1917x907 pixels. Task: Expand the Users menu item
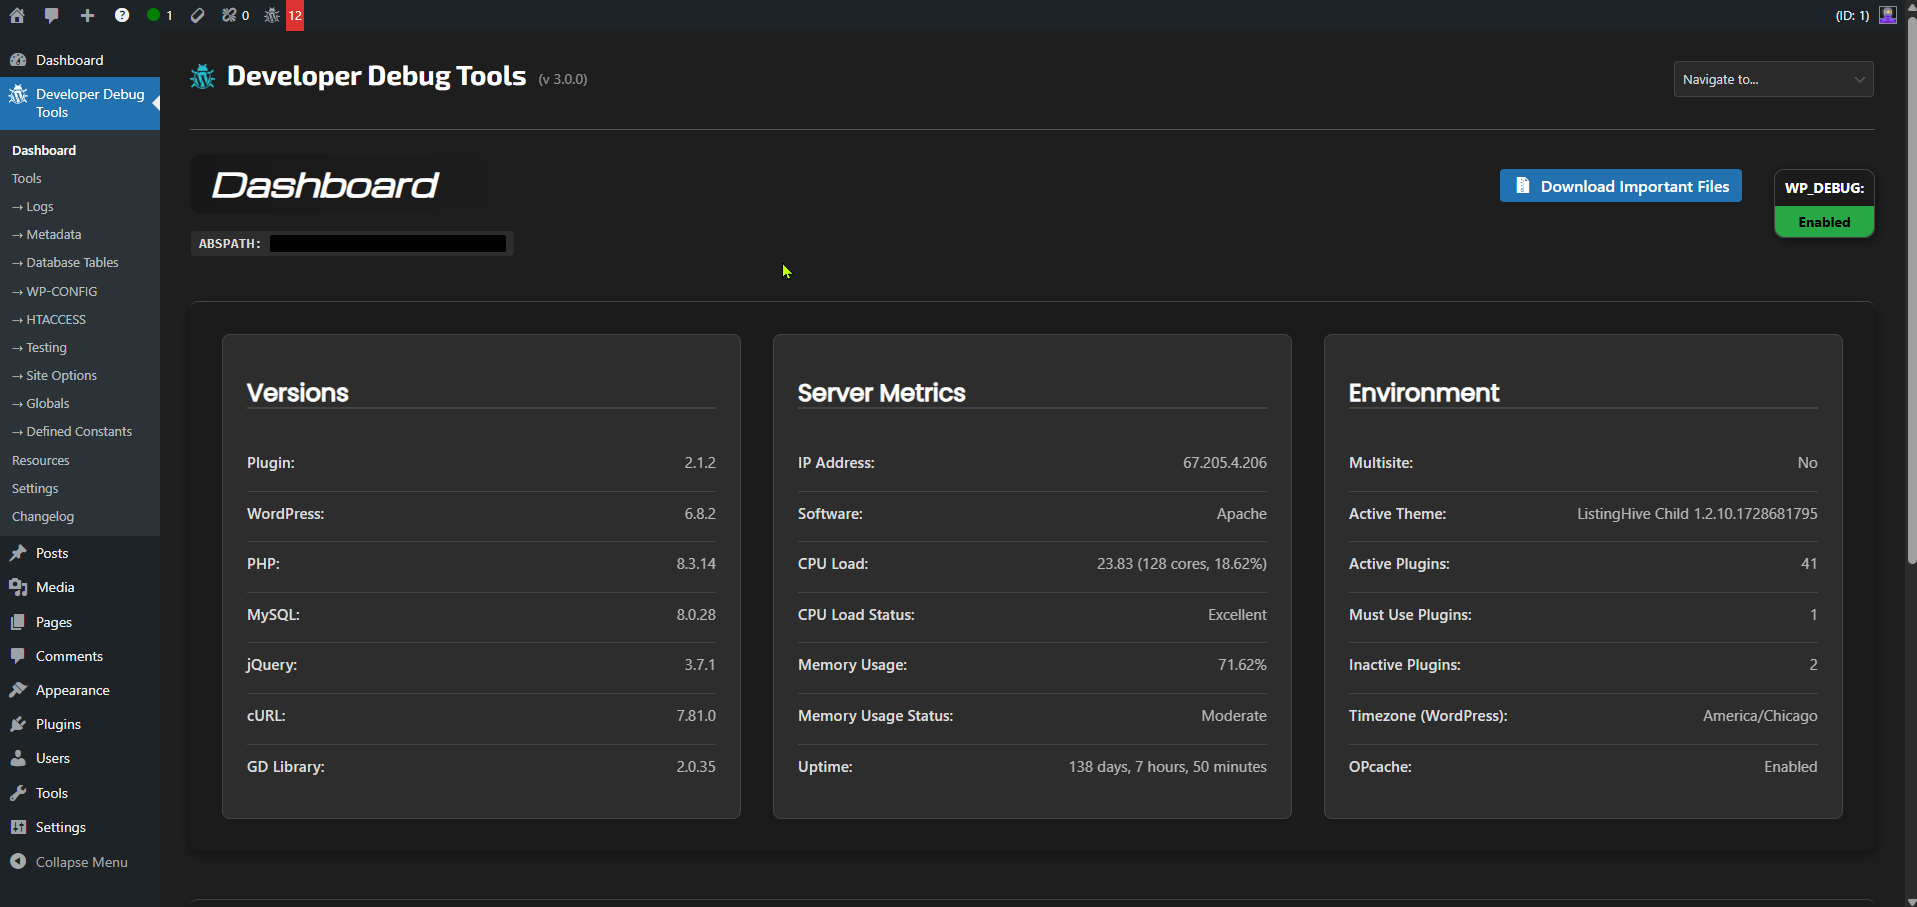point(52,758)
